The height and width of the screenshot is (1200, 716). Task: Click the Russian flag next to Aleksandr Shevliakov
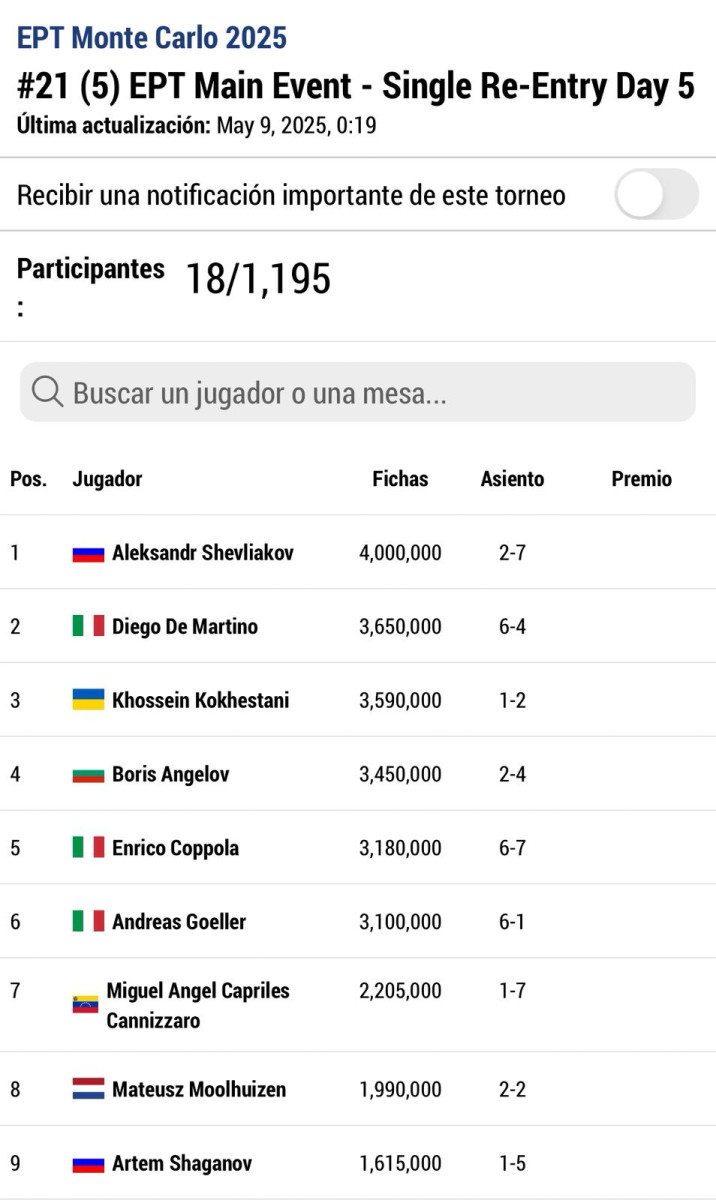(88, 553)
